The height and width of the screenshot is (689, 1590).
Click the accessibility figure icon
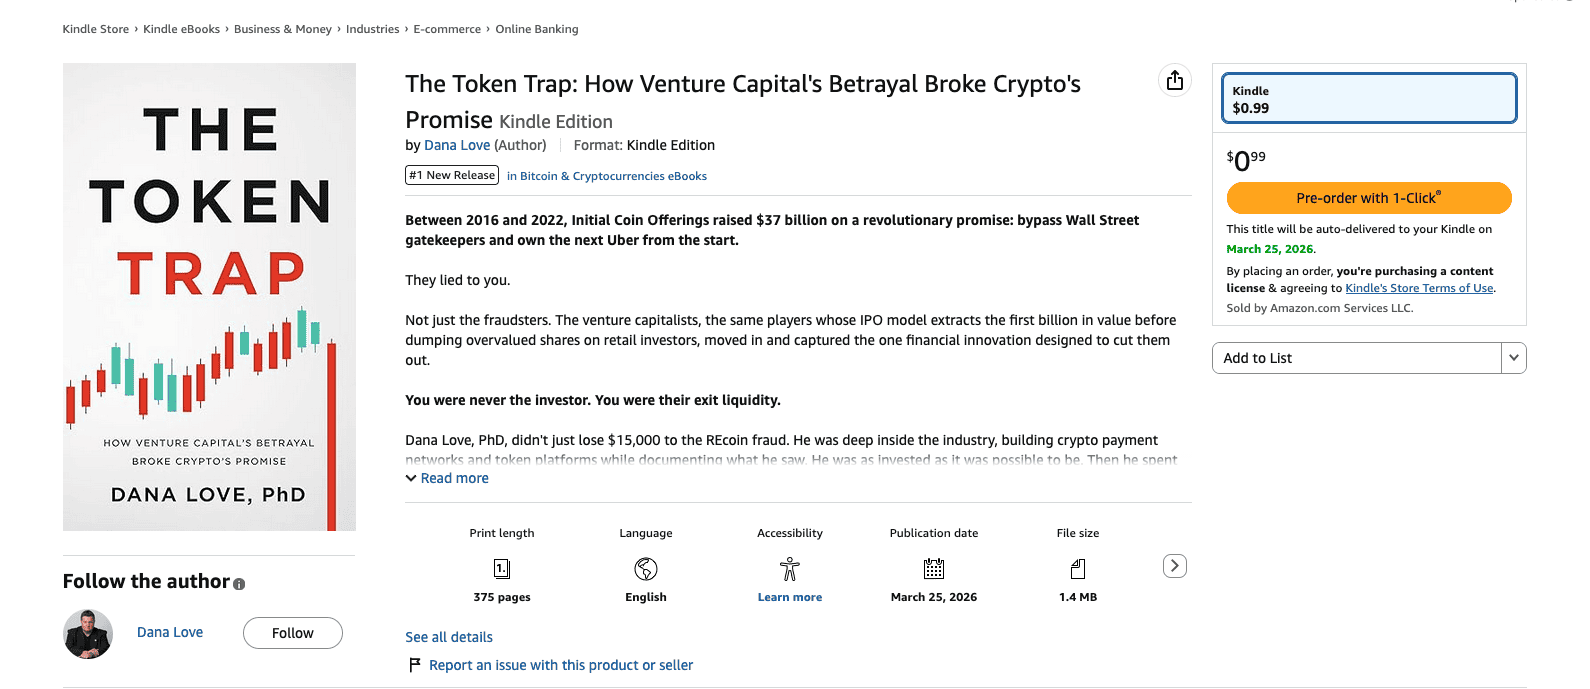click(x=789, y=568)
